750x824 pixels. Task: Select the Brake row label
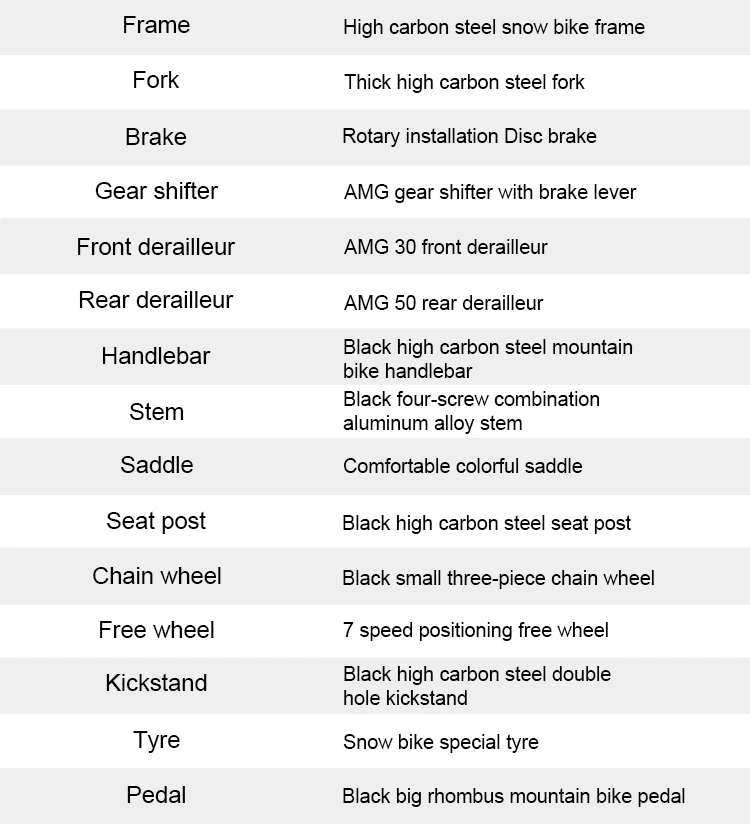point(156,137)
